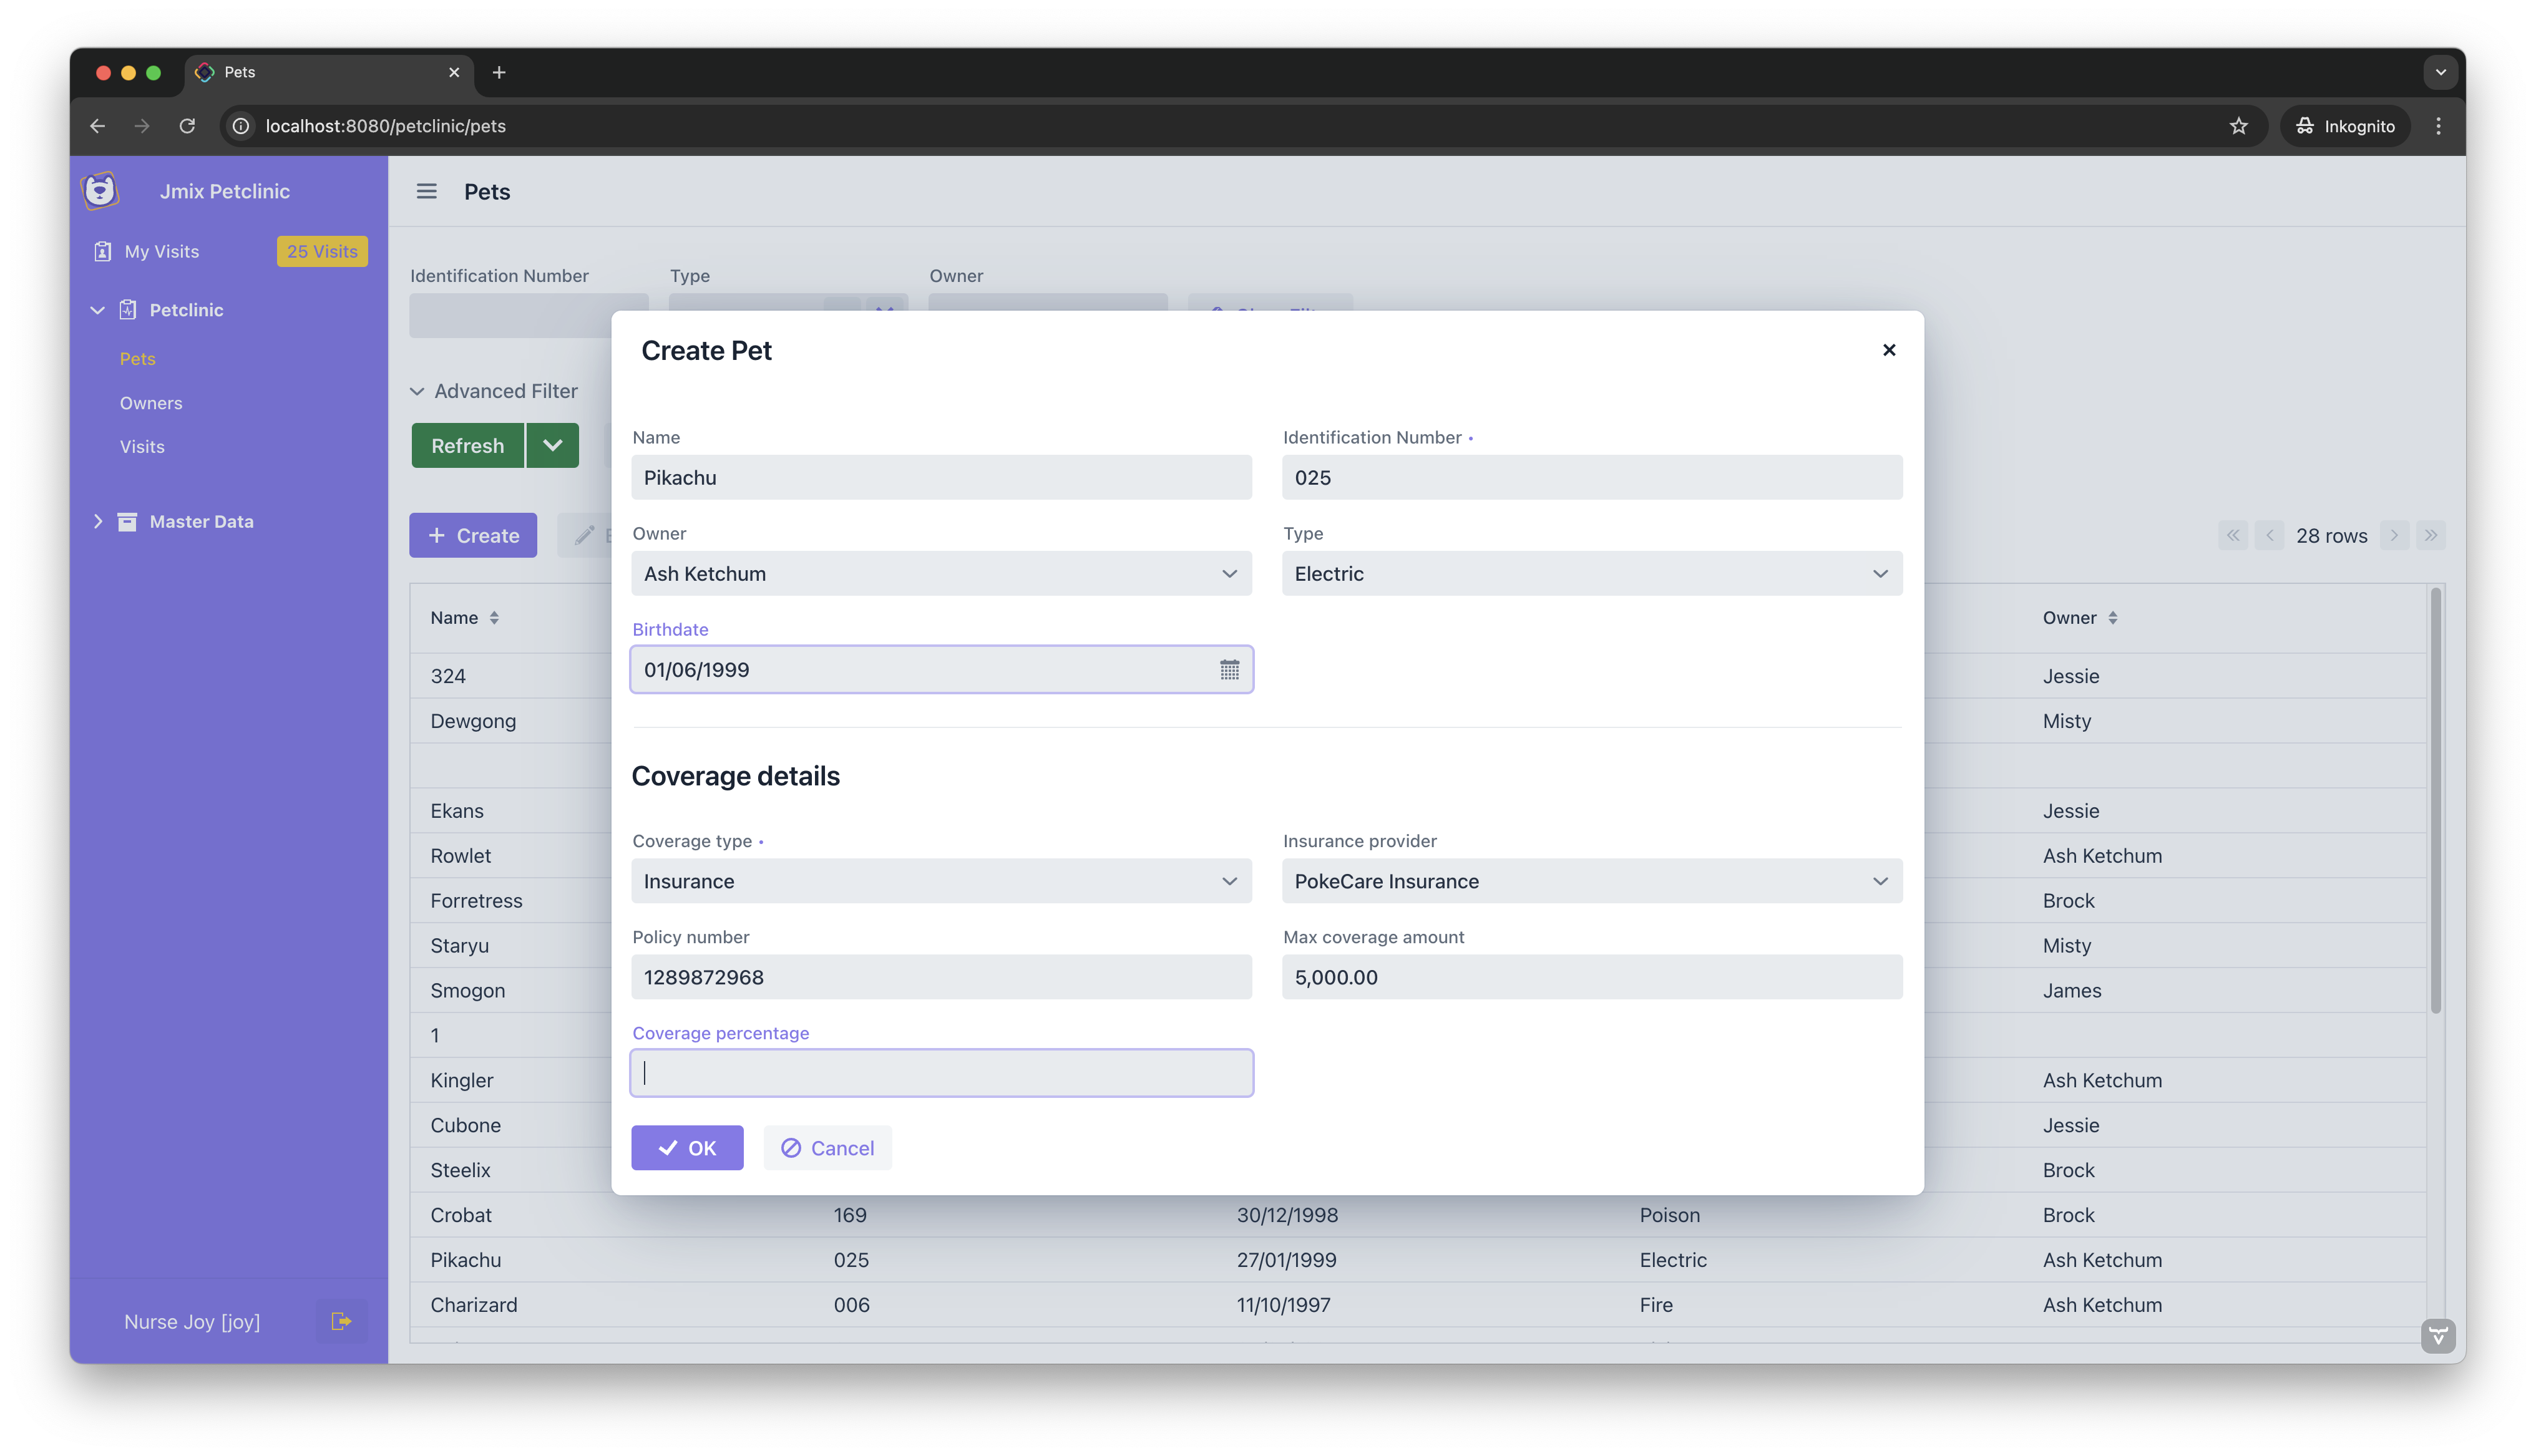Jump to the last page of the pets table

2432,535
